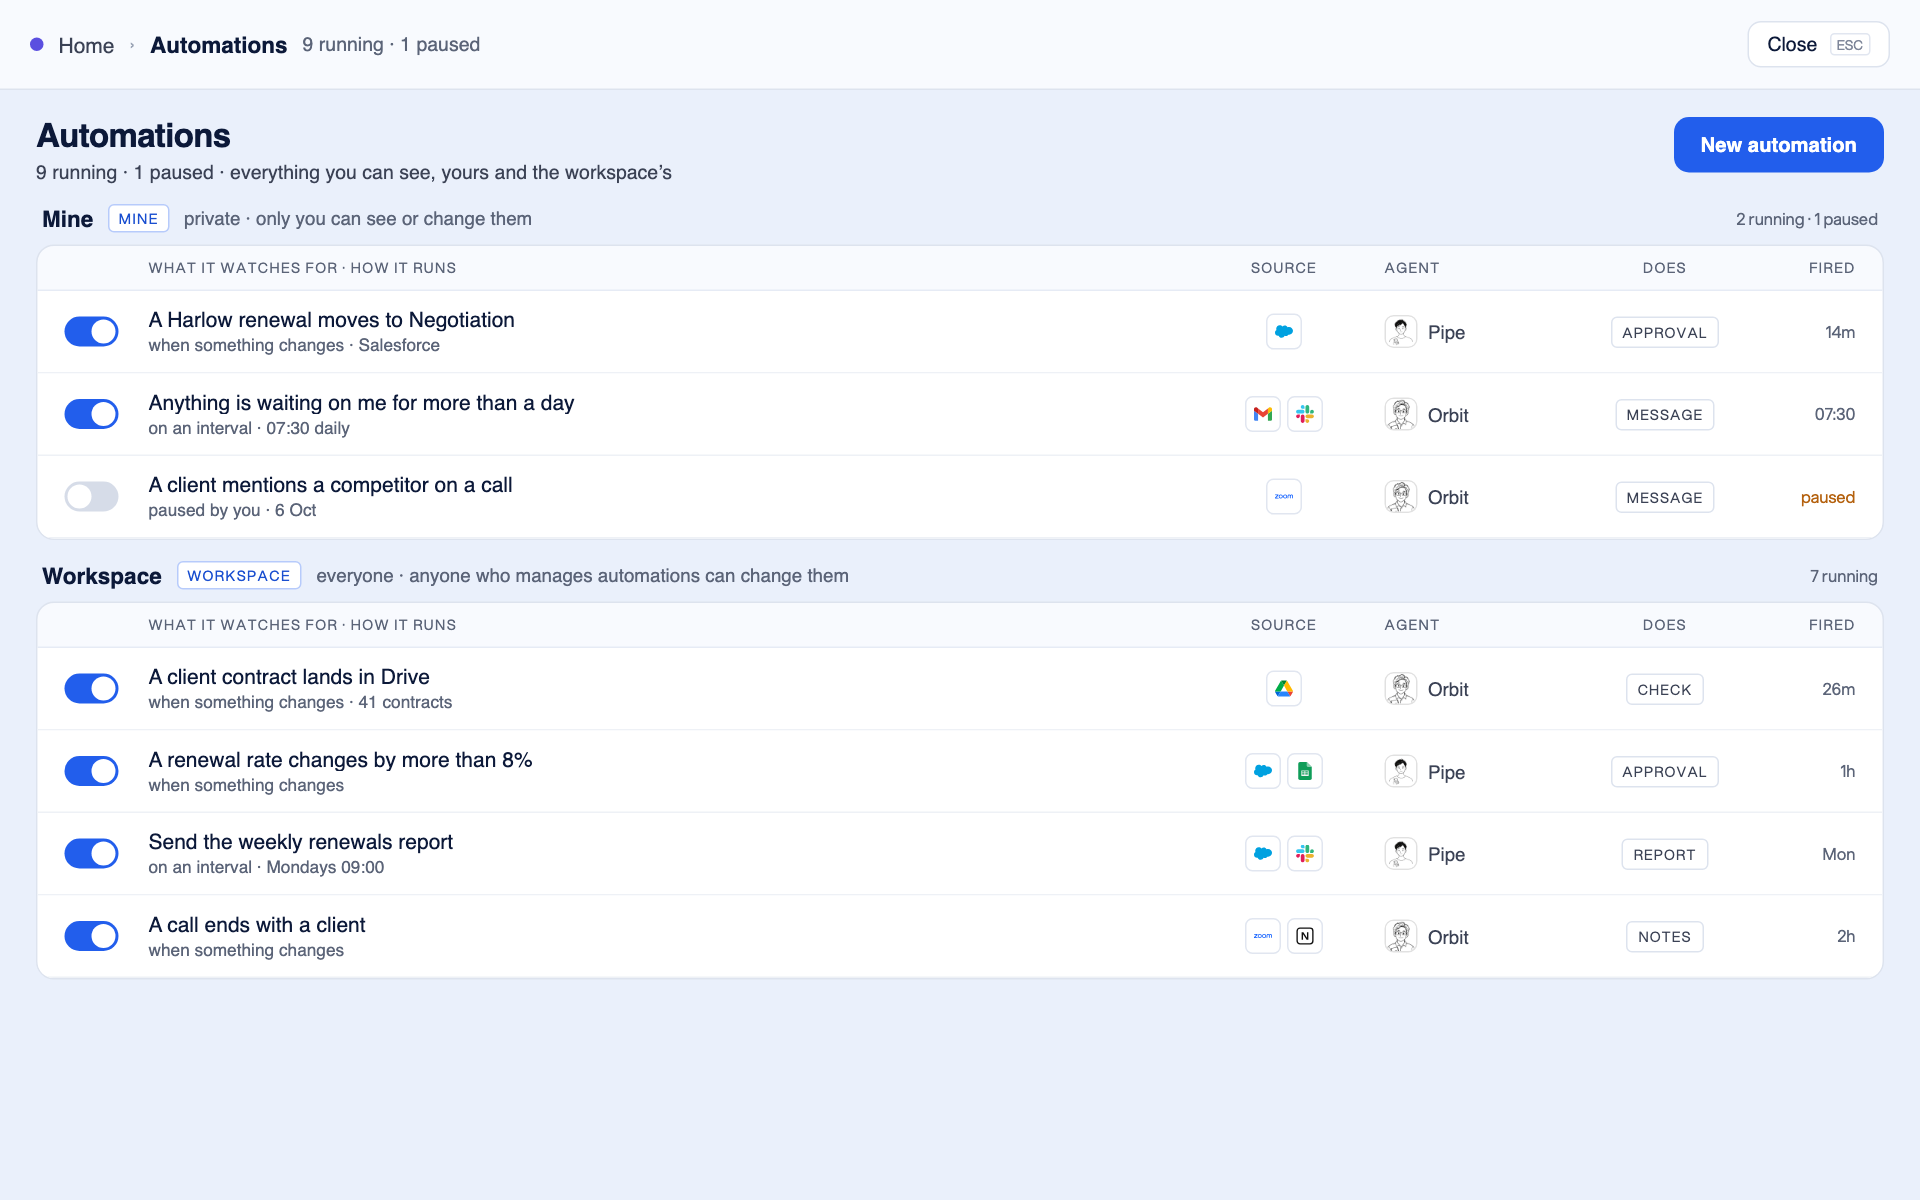
Task: Click Orbit avatar in call ends row
Action: [x=1401, y=936]
